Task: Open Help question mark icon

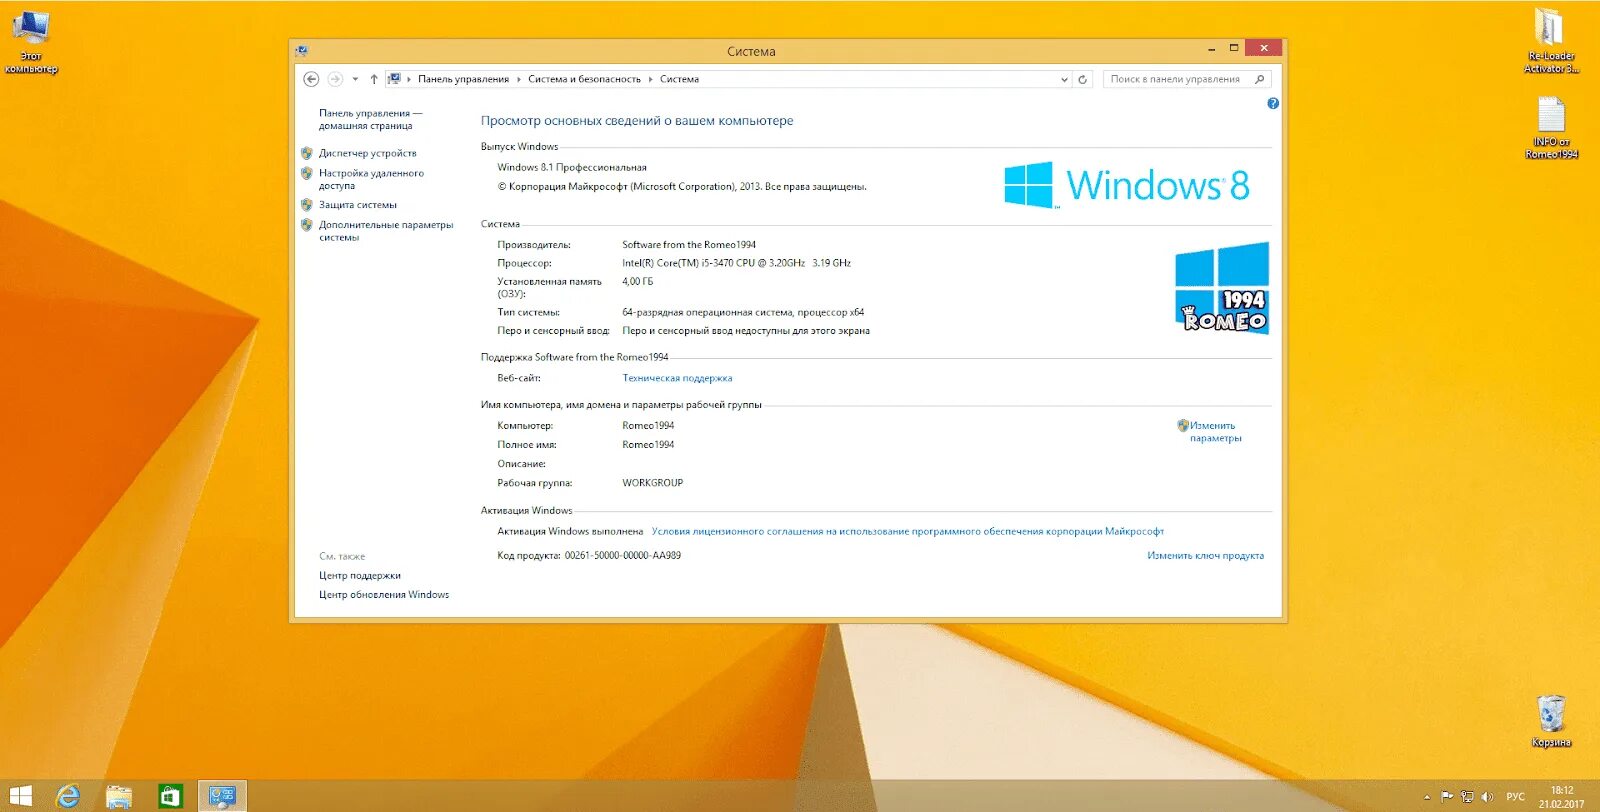Action: point(1272,103)
